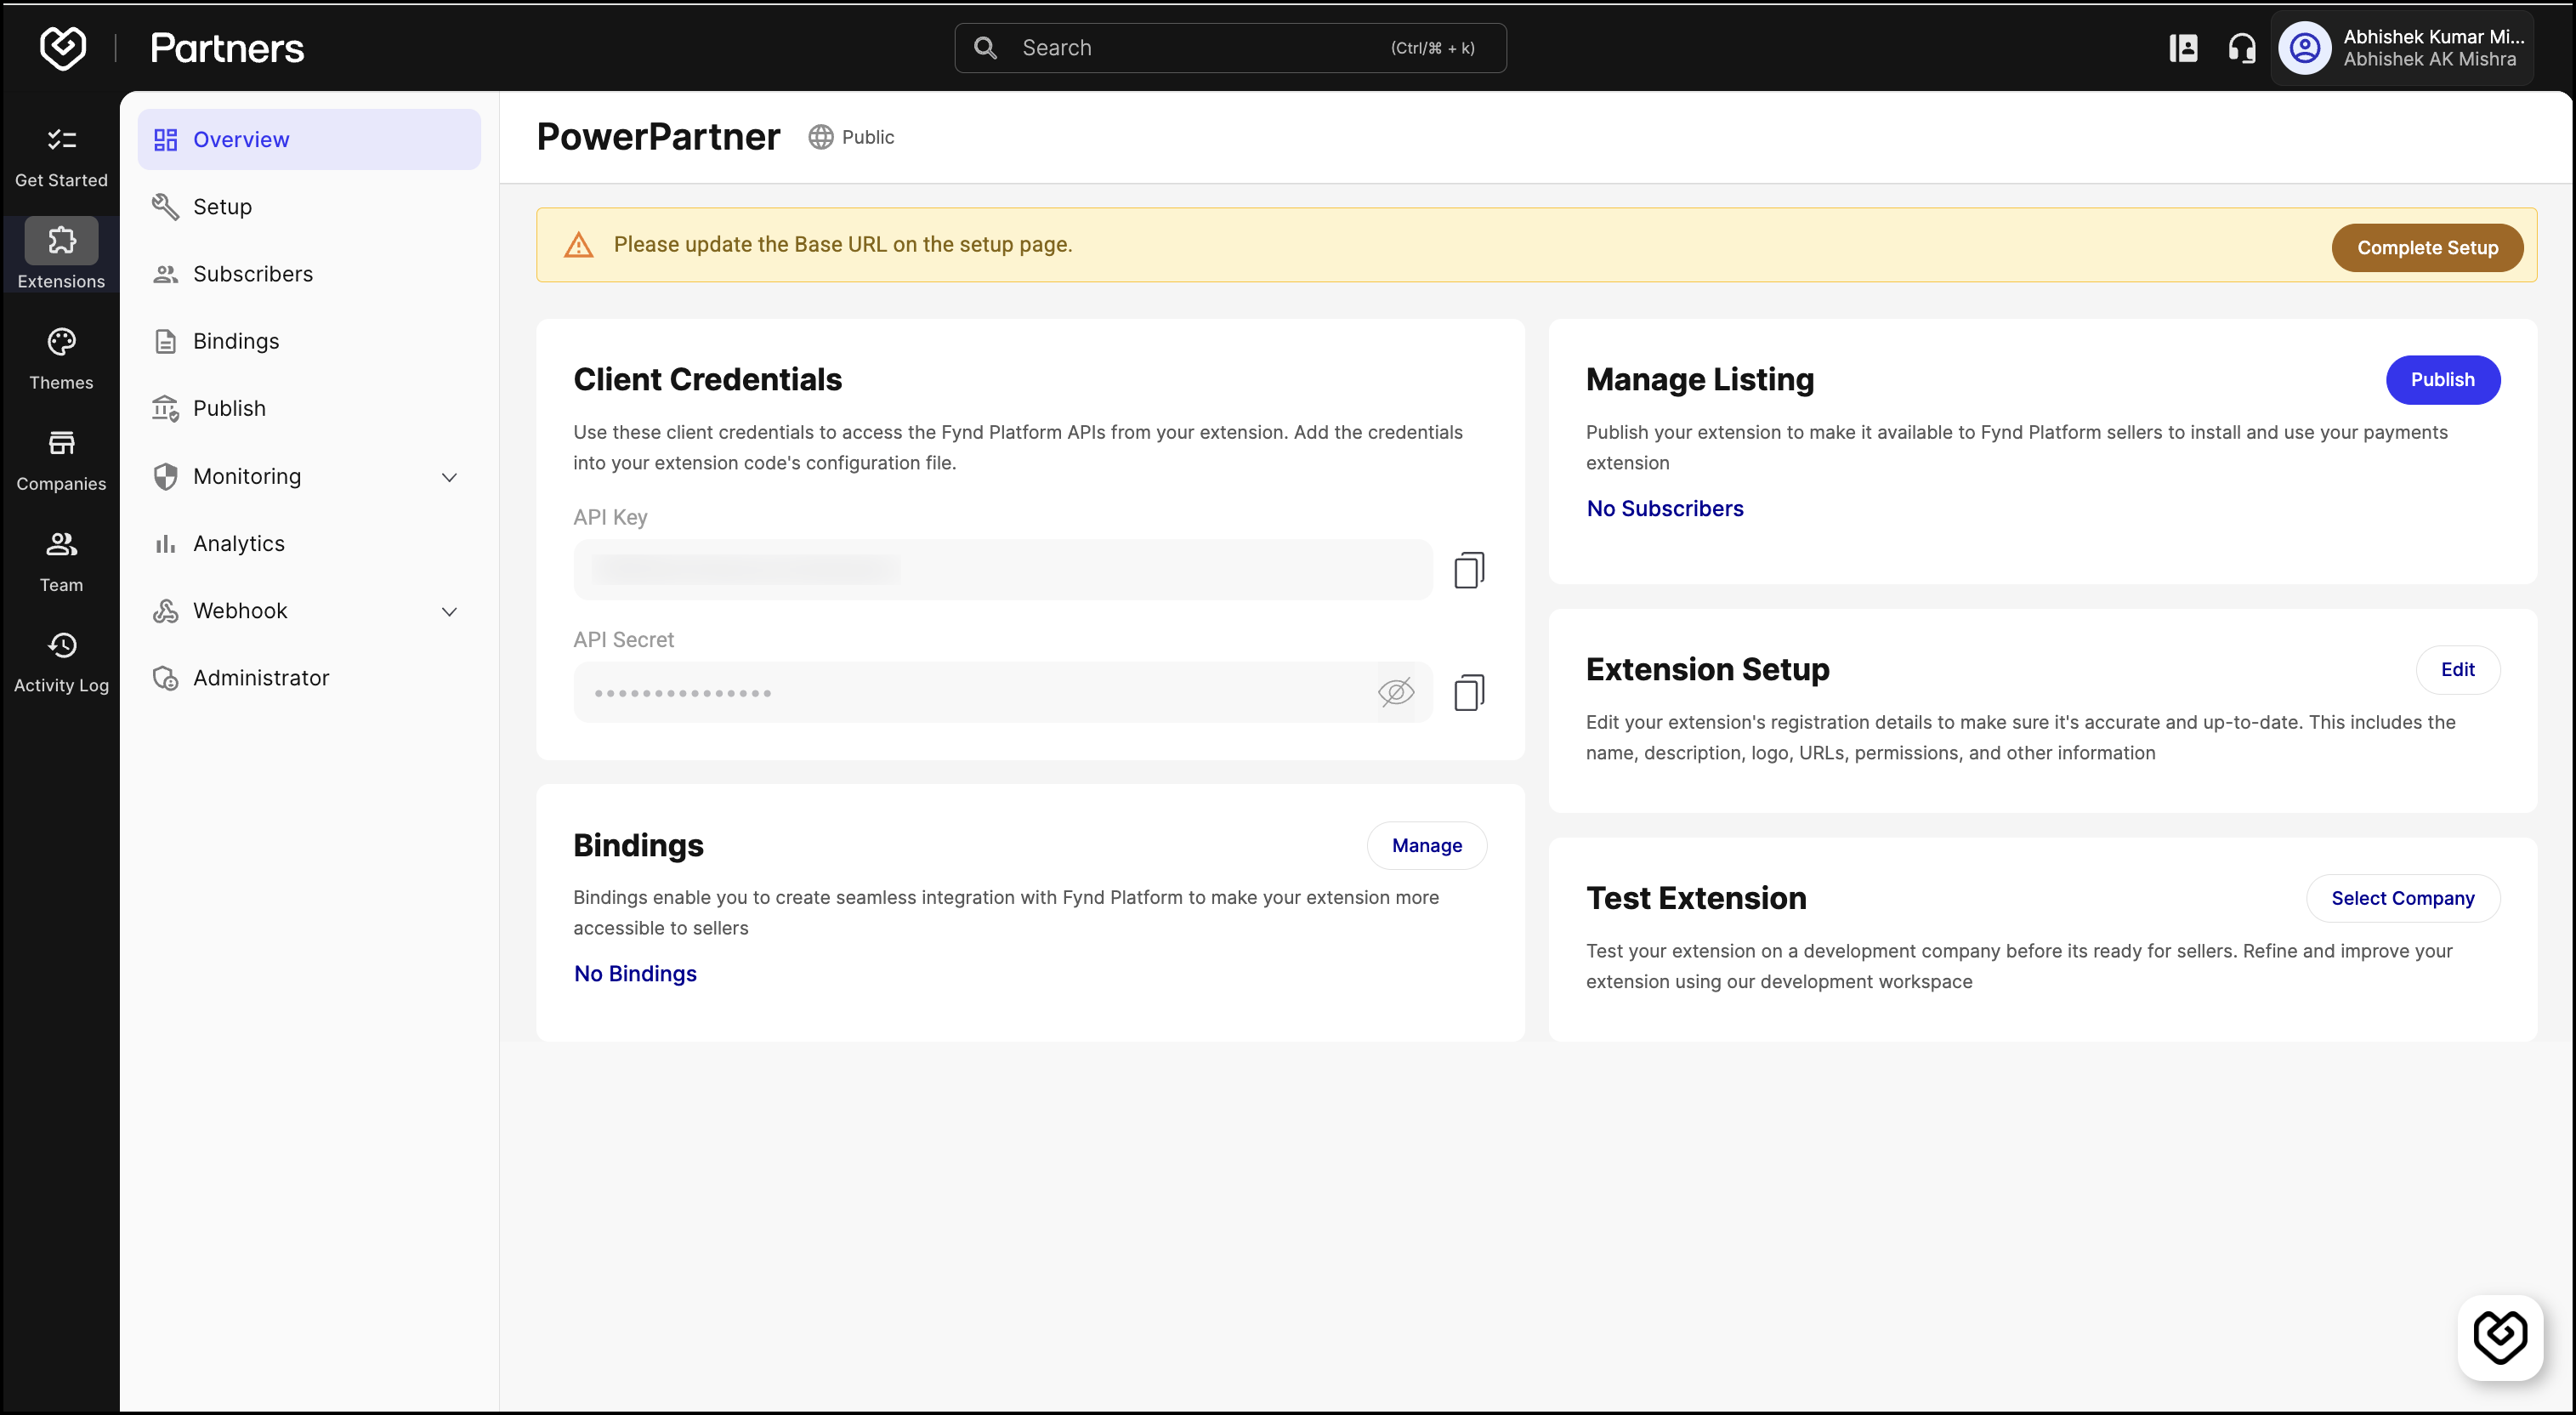Image resolution: width=2576 pixels, height=1415 pixels.
Task: Open the floating Fynd chat widget
Action: [x=2500, y=1337]
